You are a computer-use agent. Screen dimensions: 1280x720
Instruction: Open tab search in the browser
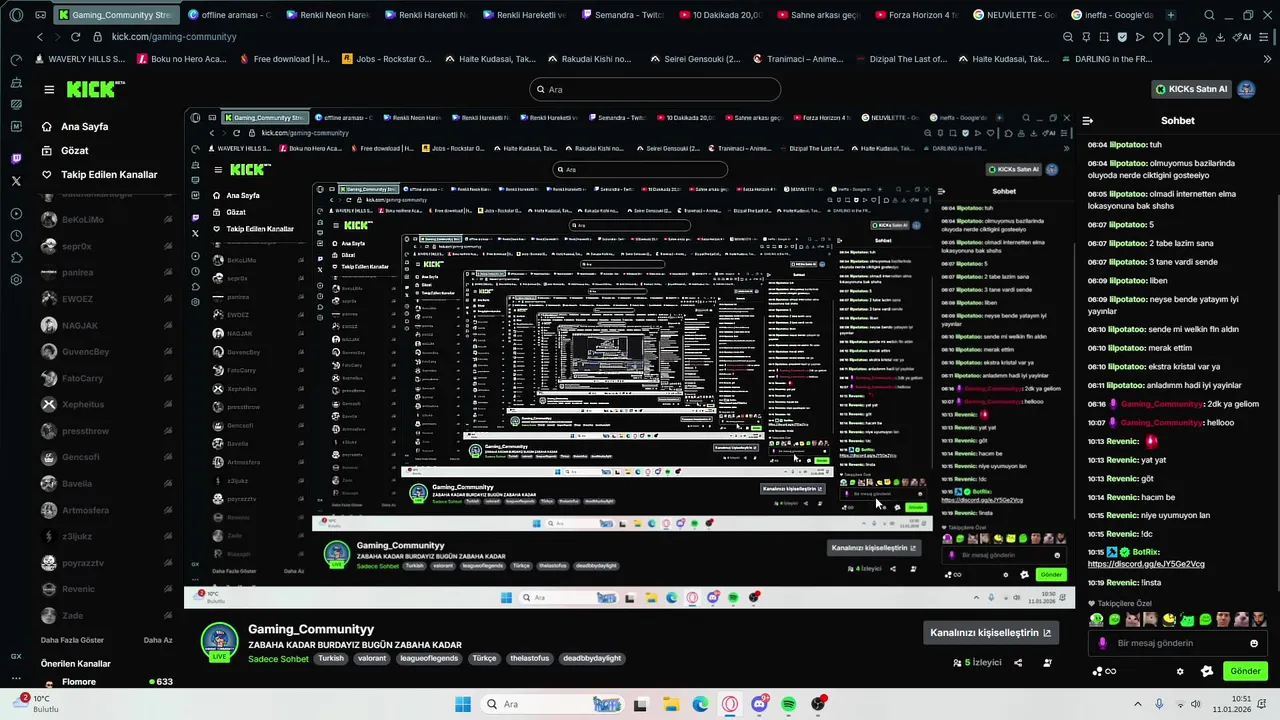[x=1209, y=15]
